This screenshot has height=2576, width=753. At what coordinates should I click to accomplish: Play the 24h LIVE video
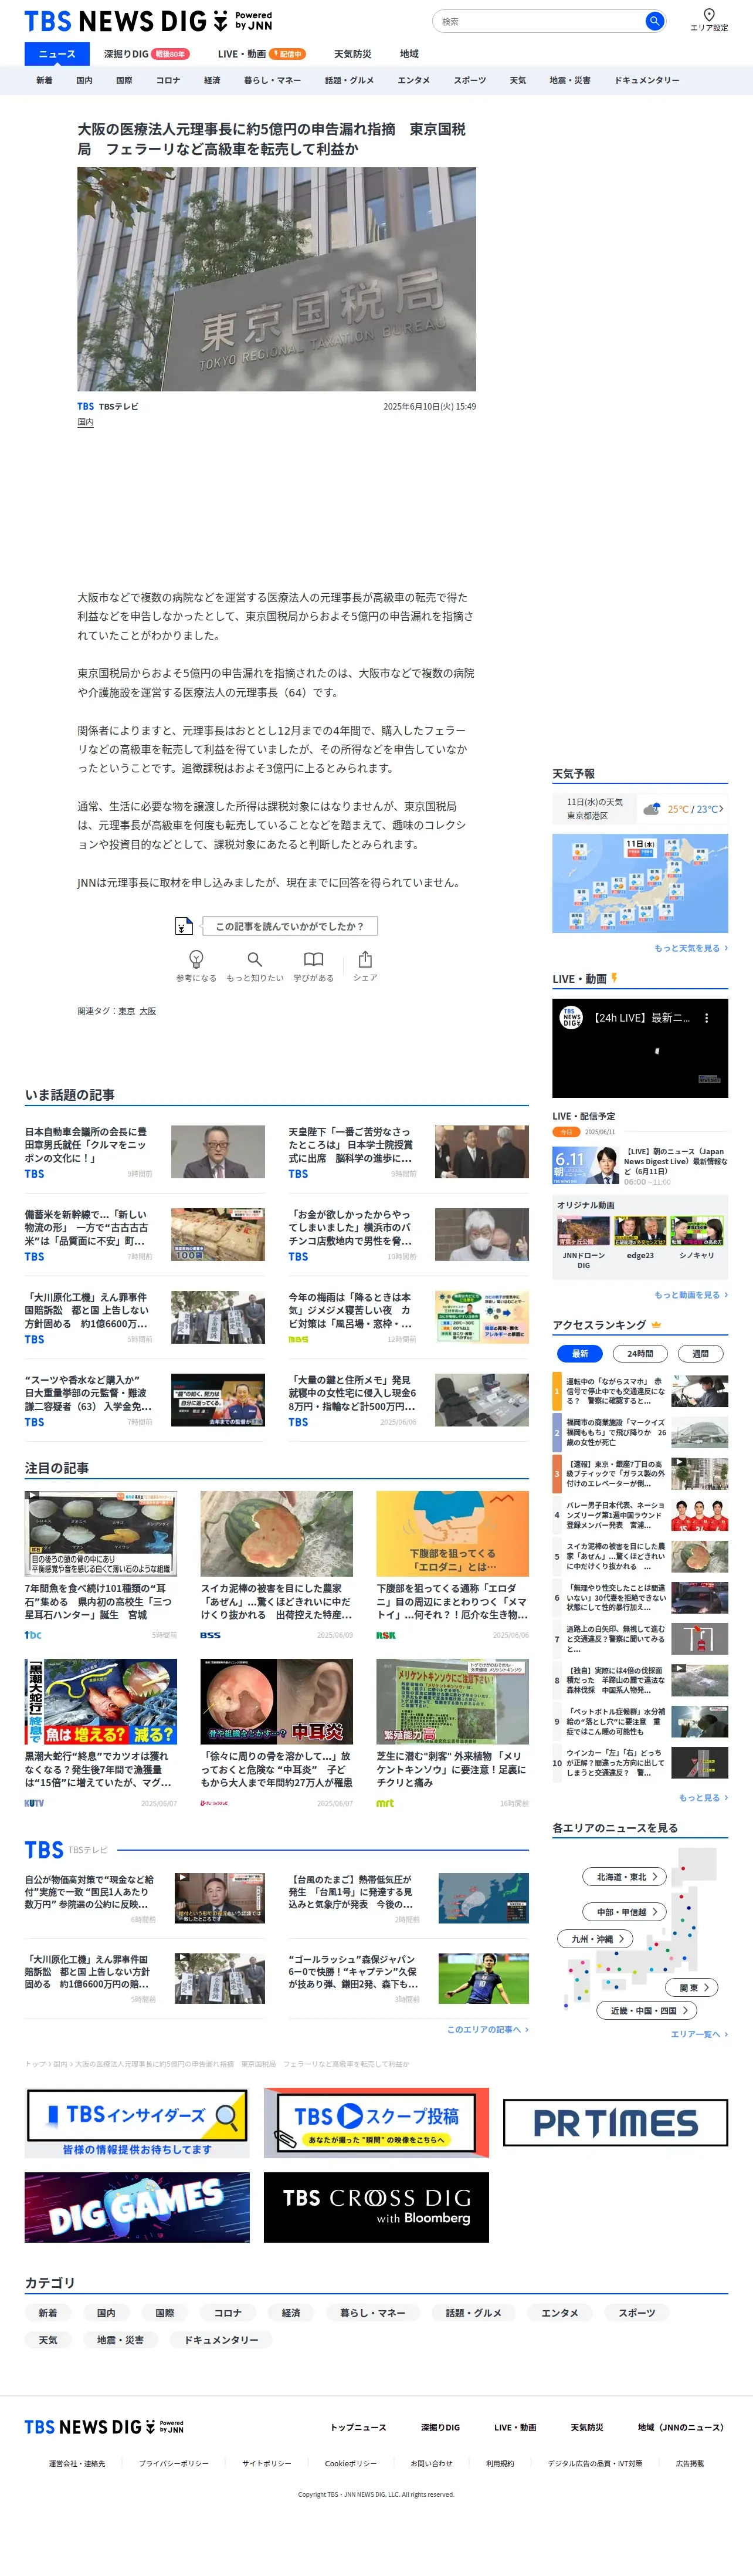(x=640, y=1048)
